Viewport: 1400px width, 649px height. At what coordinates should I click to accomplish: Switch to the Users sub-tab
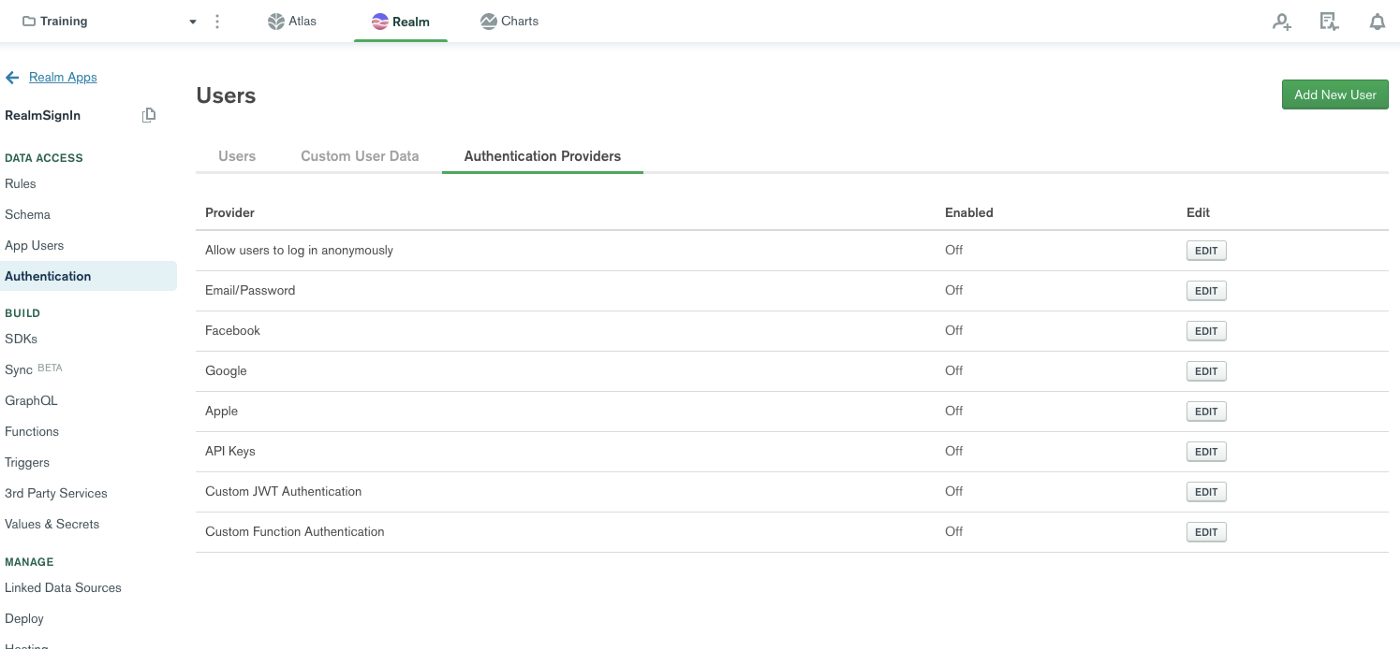tap(237, 156)
